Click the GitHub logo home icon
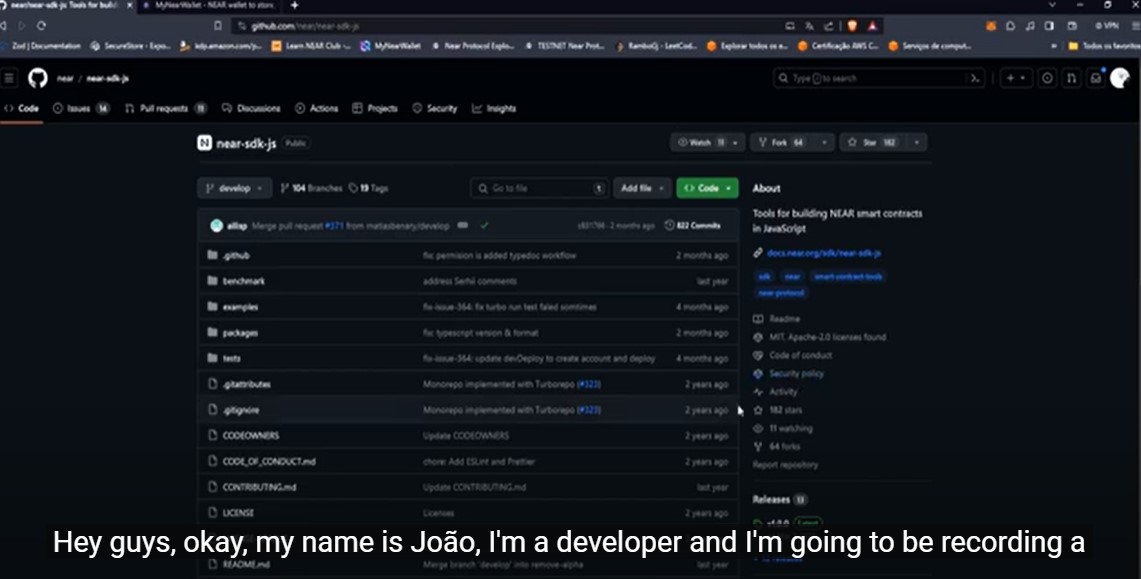This screenshot has width=1141, height=579. click(37, 78)
